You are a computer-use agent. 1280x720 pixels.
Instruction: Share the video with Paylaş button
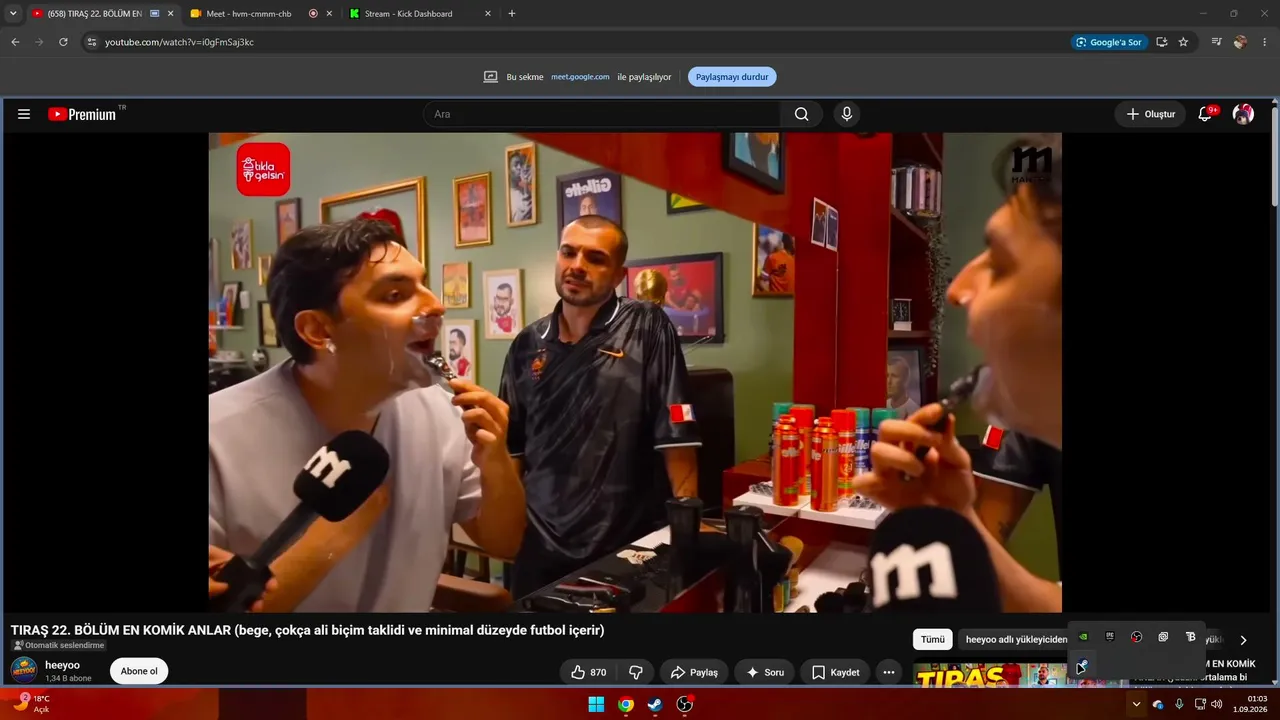click(x=694, y=672)
